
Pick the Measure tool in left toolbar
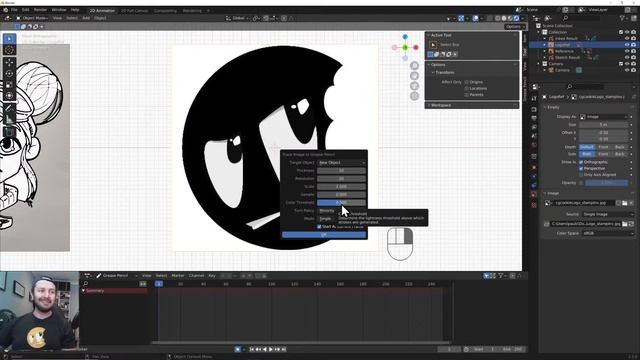[9, 119]
